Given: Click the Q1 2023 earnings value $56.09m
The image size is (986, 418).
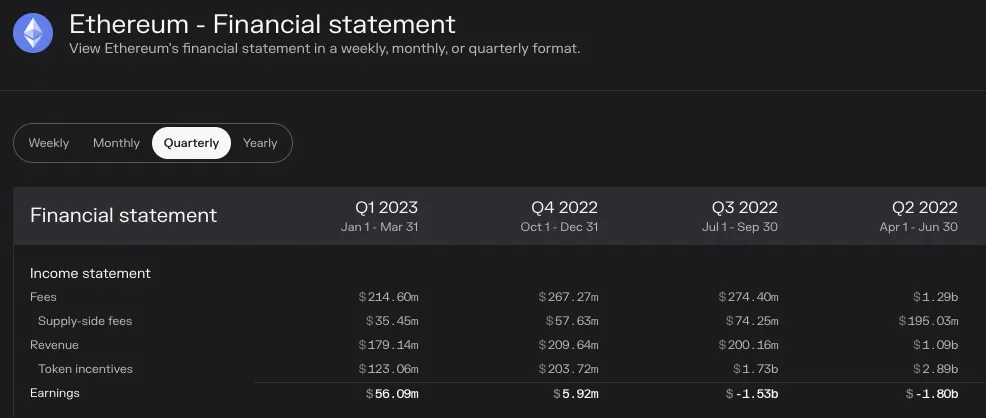Looking at the screenshot, I should coord(392,394).
